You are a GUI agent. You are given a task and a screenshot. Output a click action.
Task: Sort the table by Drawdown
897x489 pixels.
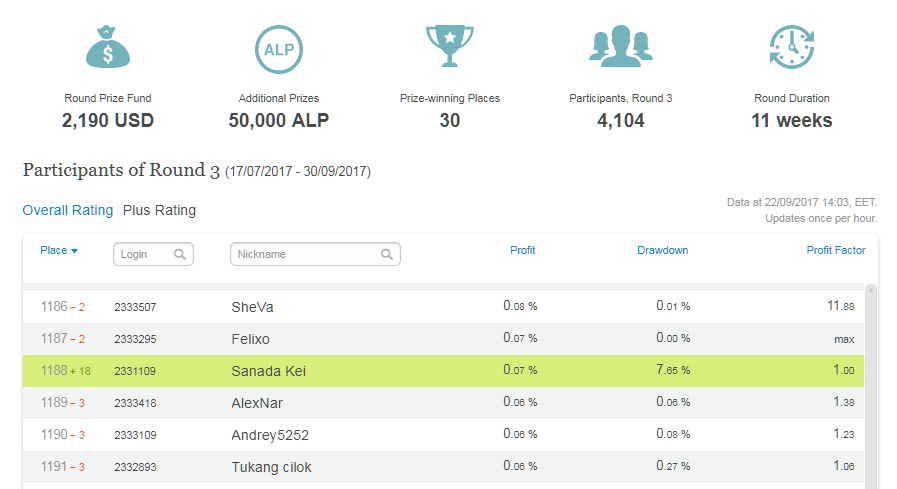[662, 251]
